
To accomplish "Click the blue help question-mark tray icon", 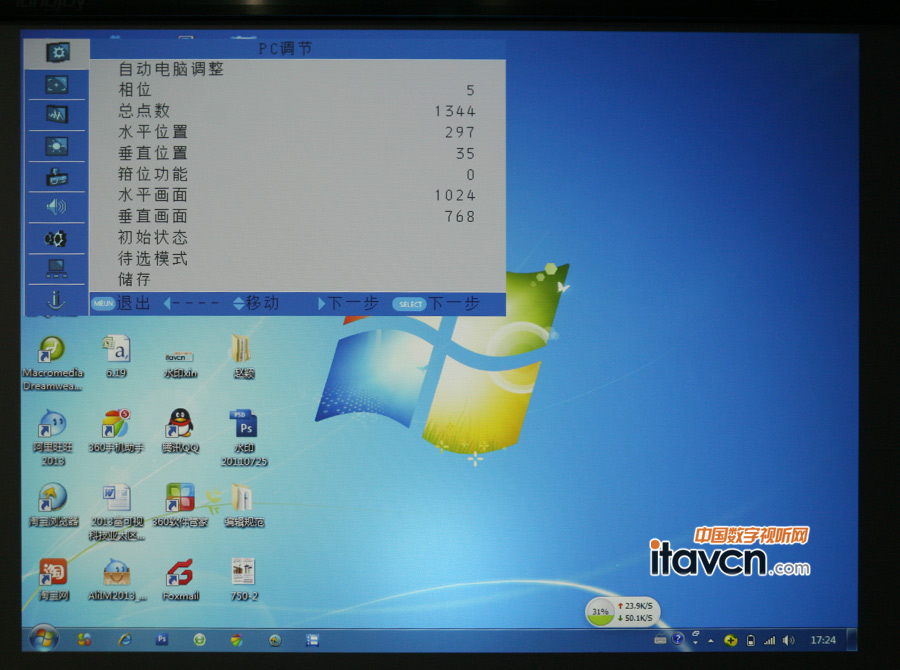I will (x=678, y=639).
